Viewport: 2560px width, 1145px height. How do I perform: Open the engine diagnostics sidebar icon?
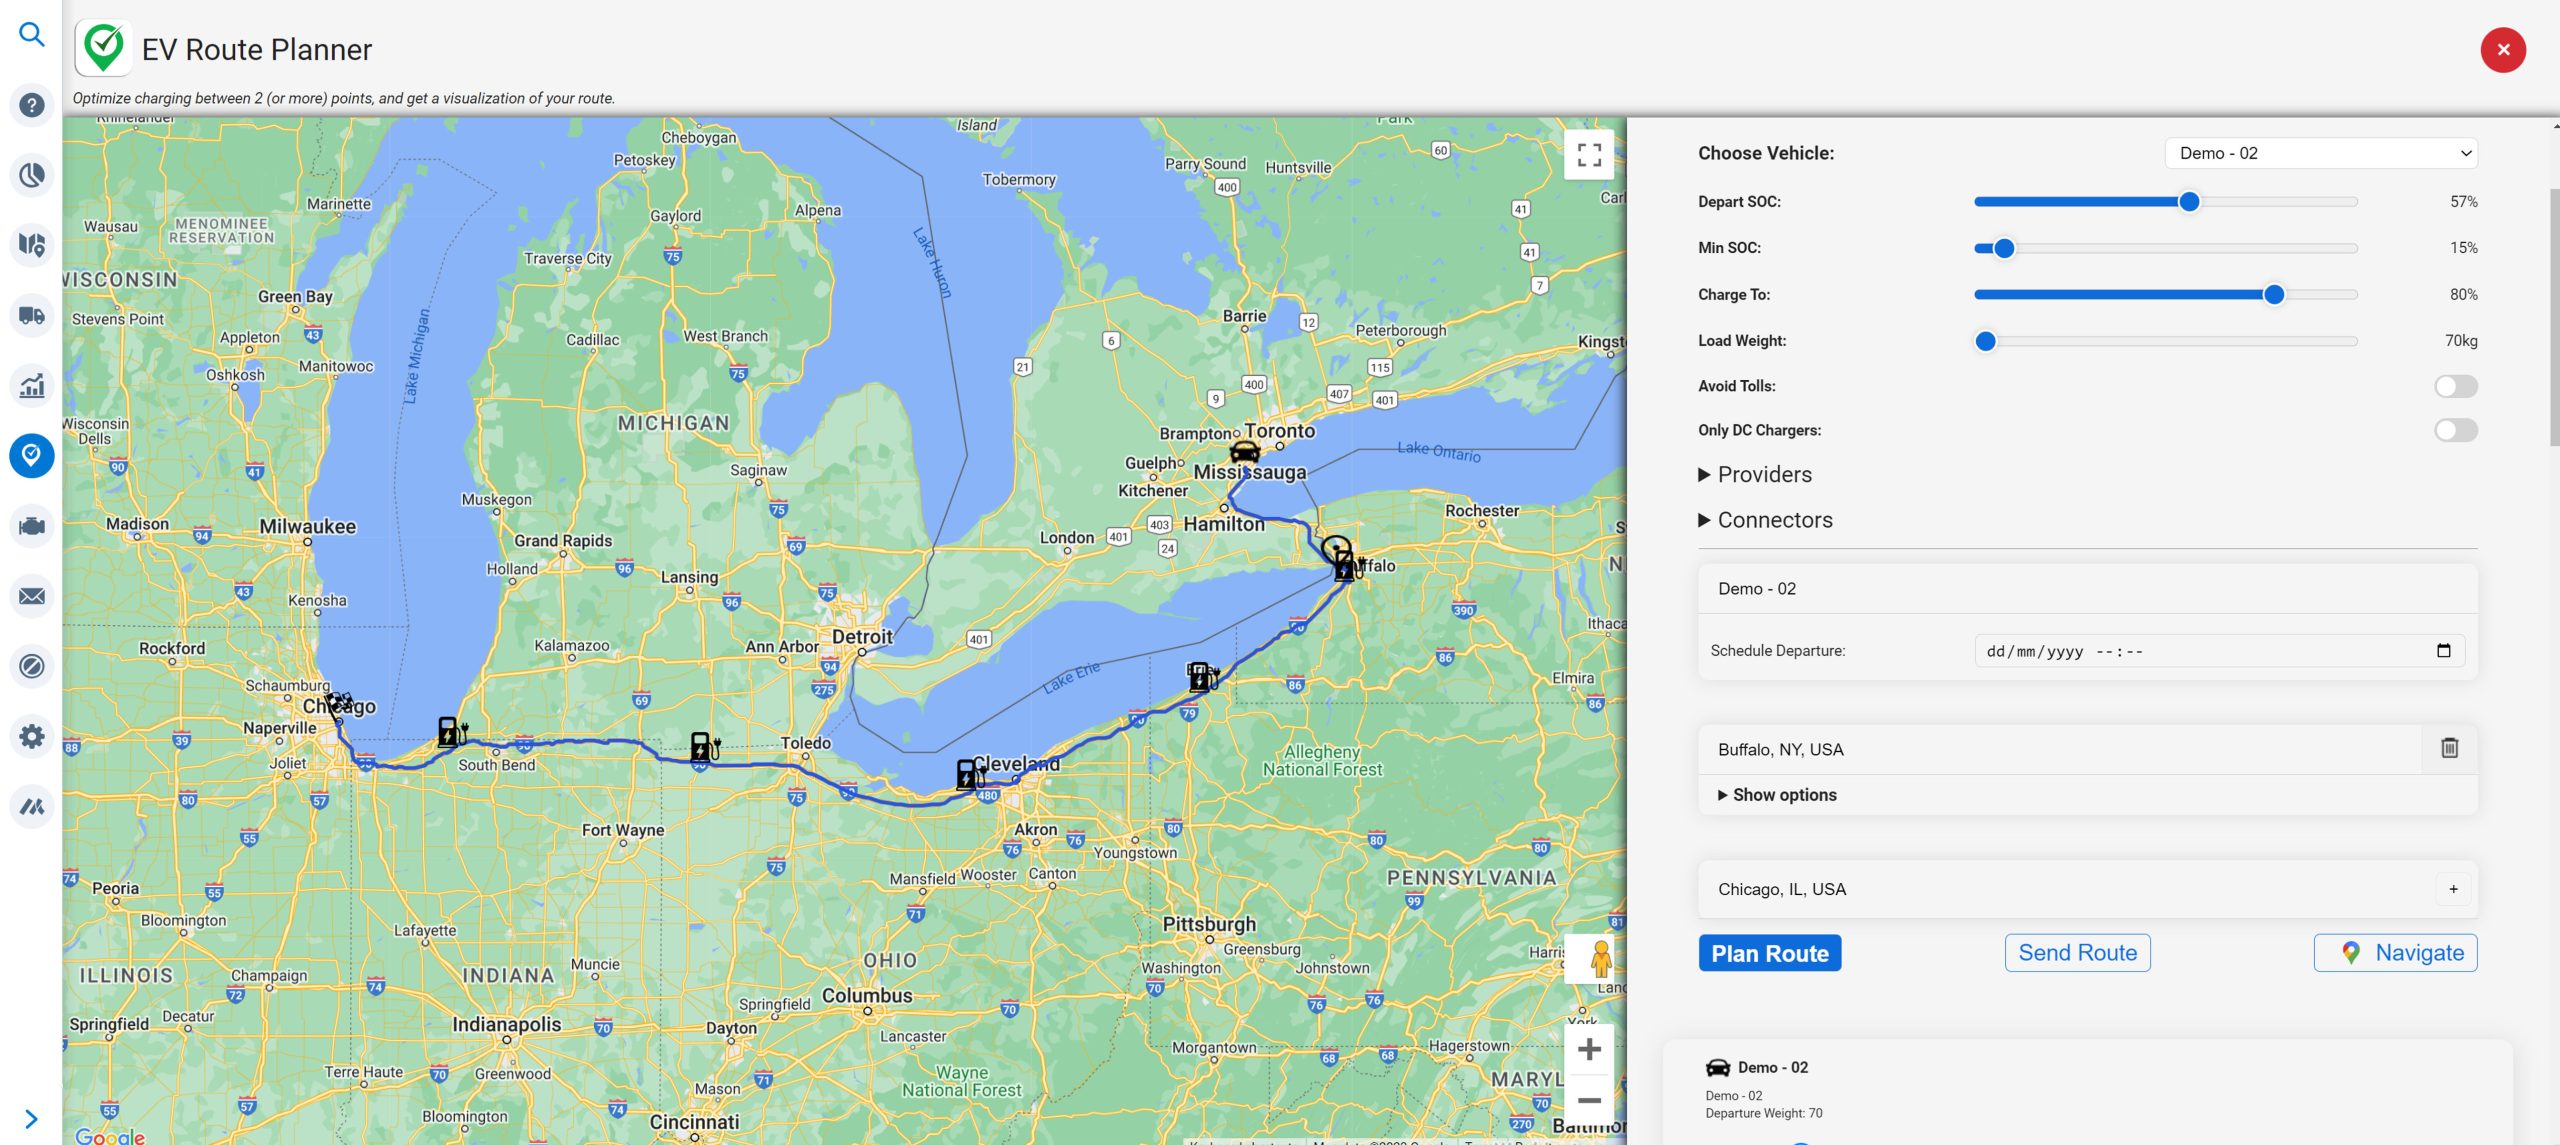click(x=32, y=526)
